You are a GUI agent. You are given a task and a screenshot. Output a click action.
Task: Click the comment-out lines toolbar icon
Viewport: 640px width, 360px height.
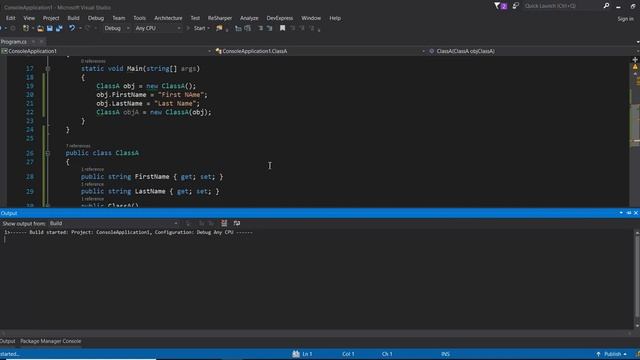[x=260, y=28]
